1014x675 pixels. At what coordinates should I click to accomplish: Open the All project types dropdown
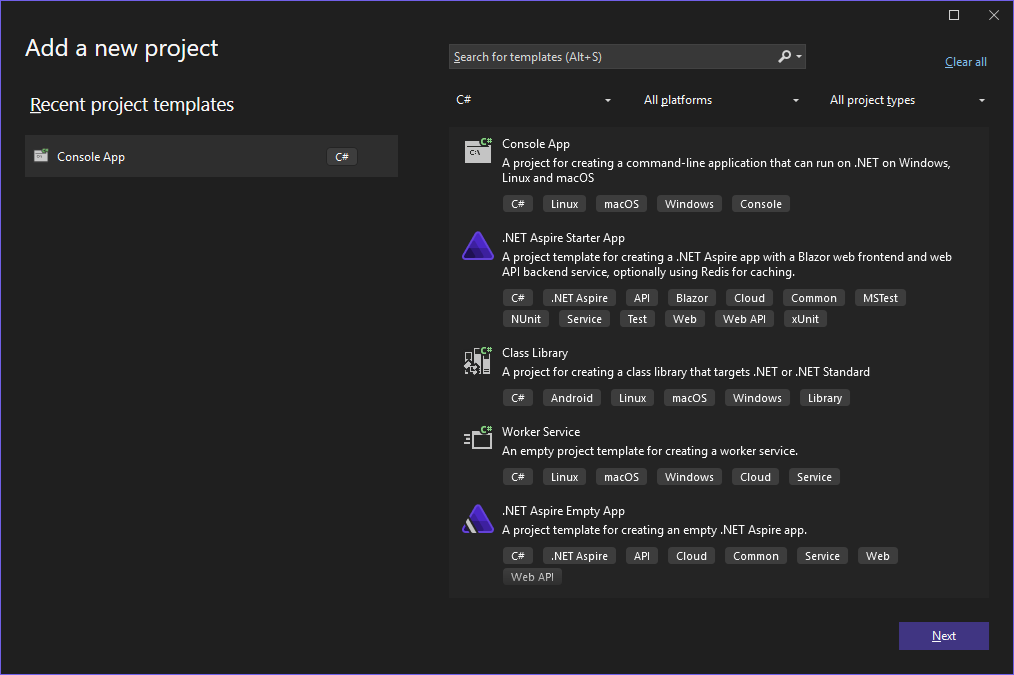click(907, 100)
